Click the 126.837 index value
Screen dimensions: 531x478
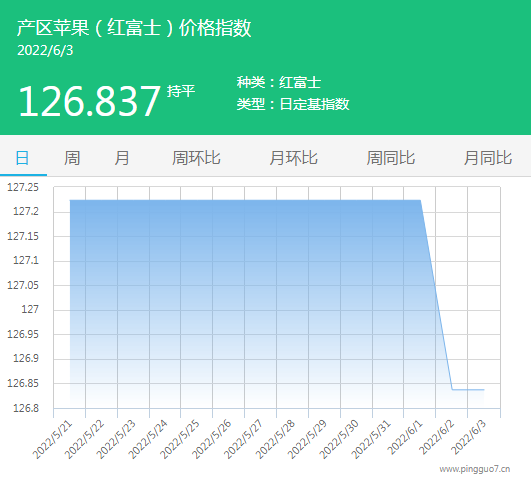[89, 101]
